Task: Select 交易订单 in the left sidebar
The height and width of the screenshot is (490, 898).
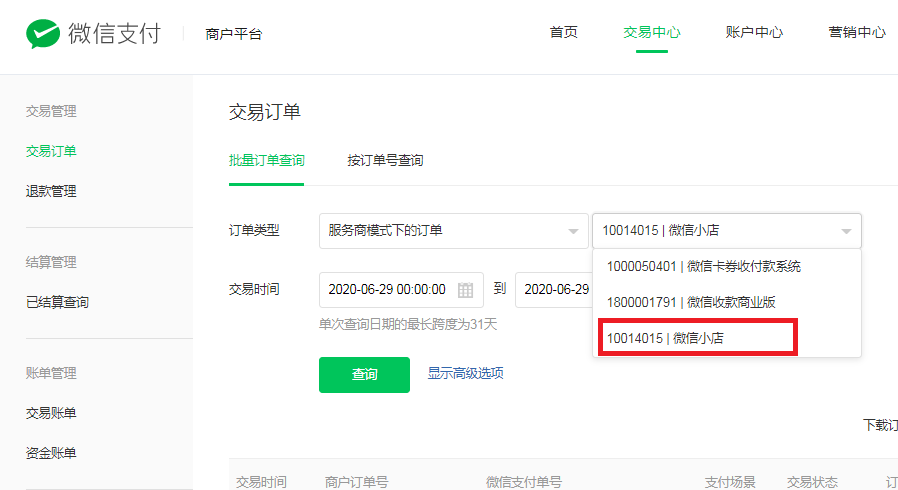Action: coord(51,151)
